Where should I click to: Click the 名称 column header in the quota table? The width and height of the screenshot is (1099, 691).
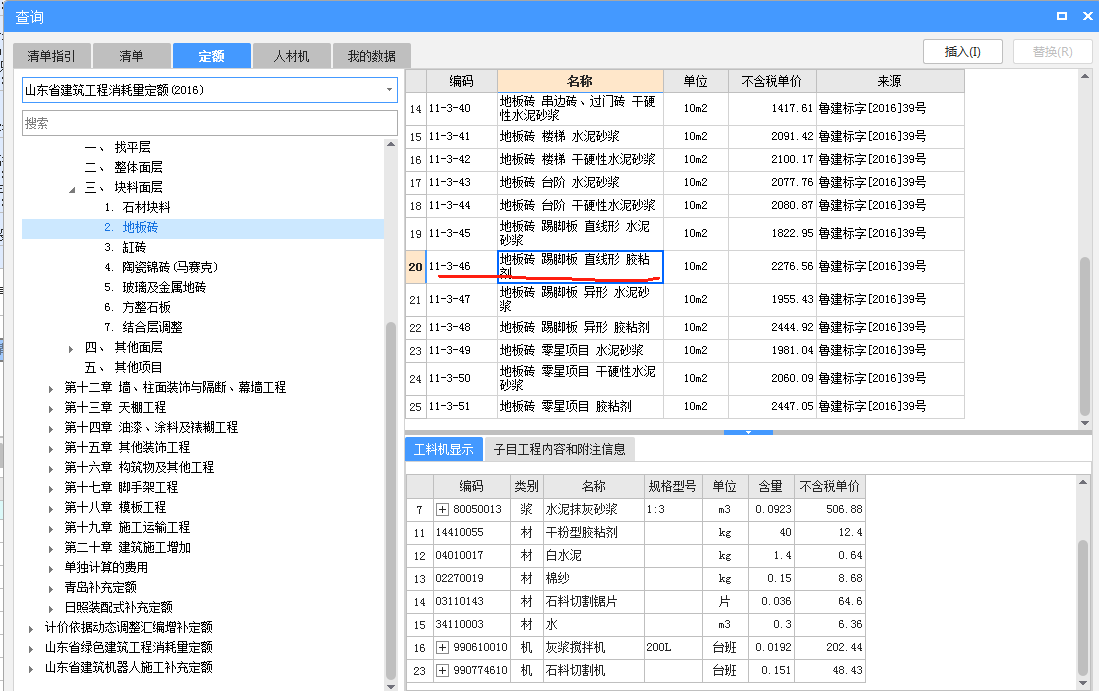(580, 81)
